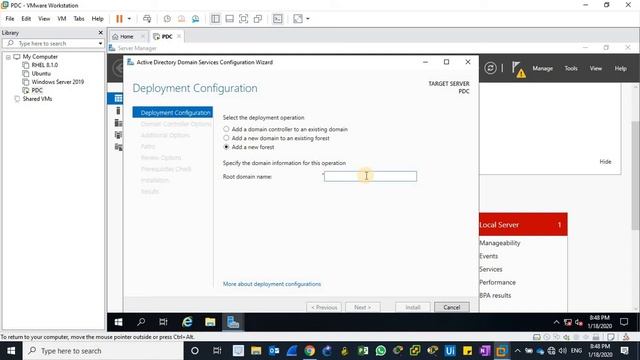Open Server Manager Tools menu

point(571,69)
